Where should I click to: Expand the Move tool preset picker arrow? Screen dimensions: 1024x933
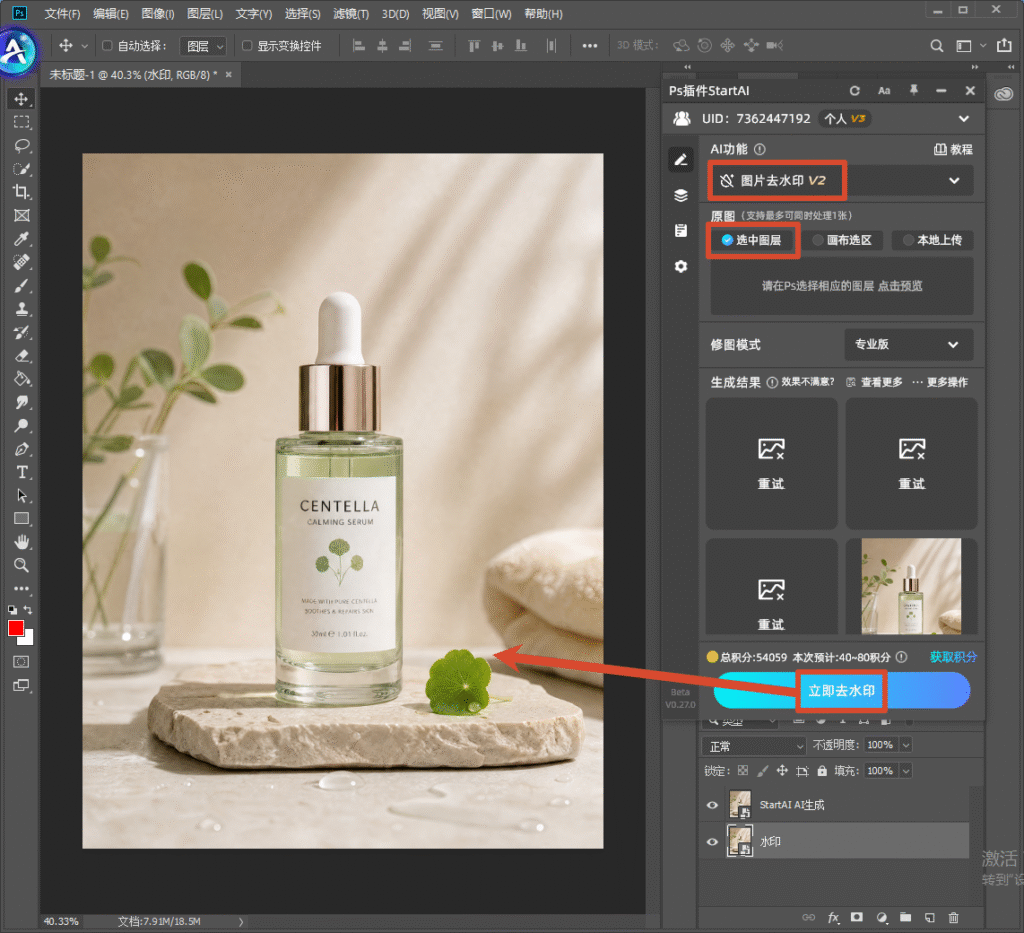pyautogui.click(x=84, y=46)
